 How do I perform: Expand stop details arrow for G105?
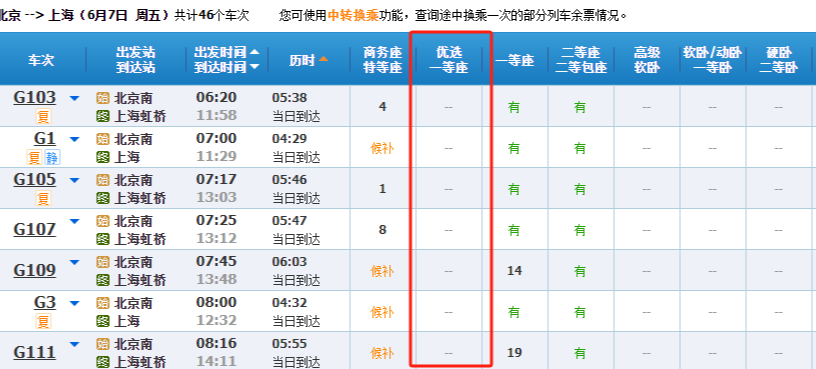tap(74, 180)
